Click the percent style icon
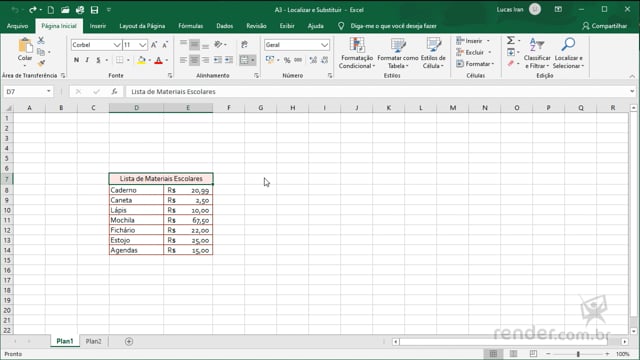This screenshot has height=360, width=640. pyautogui.click(x=287, y=60)
